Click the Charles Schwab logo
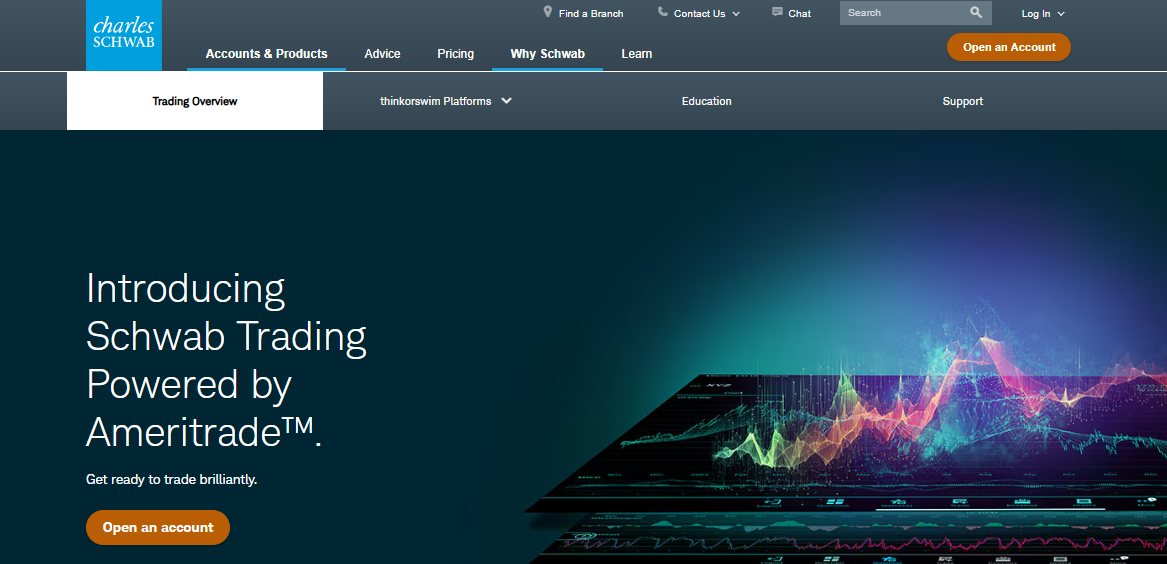The image size is (1167, 564). [x=124, y=35]
